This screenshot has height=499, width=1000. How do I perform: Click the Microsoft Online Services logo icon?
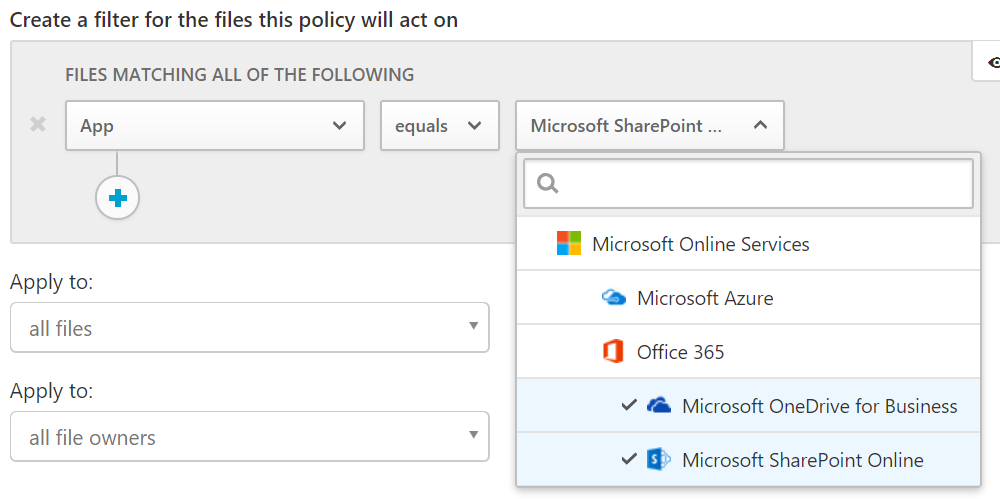pyautogui.click(x=568, y=244)
